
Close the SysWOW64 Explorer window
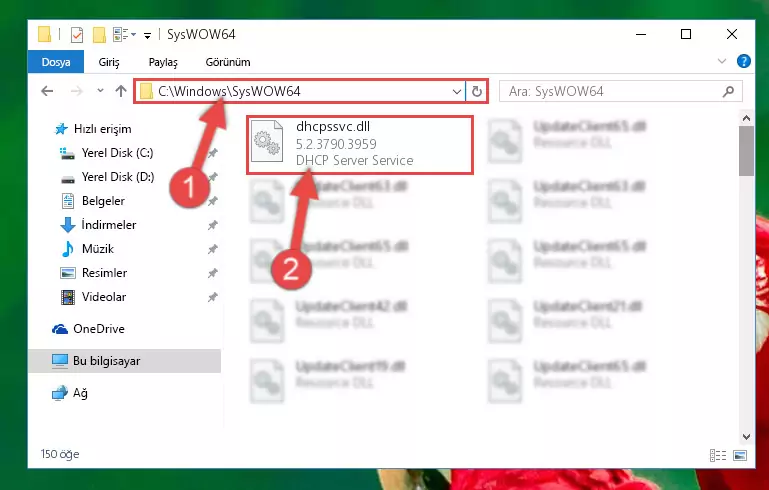point(732,34)
